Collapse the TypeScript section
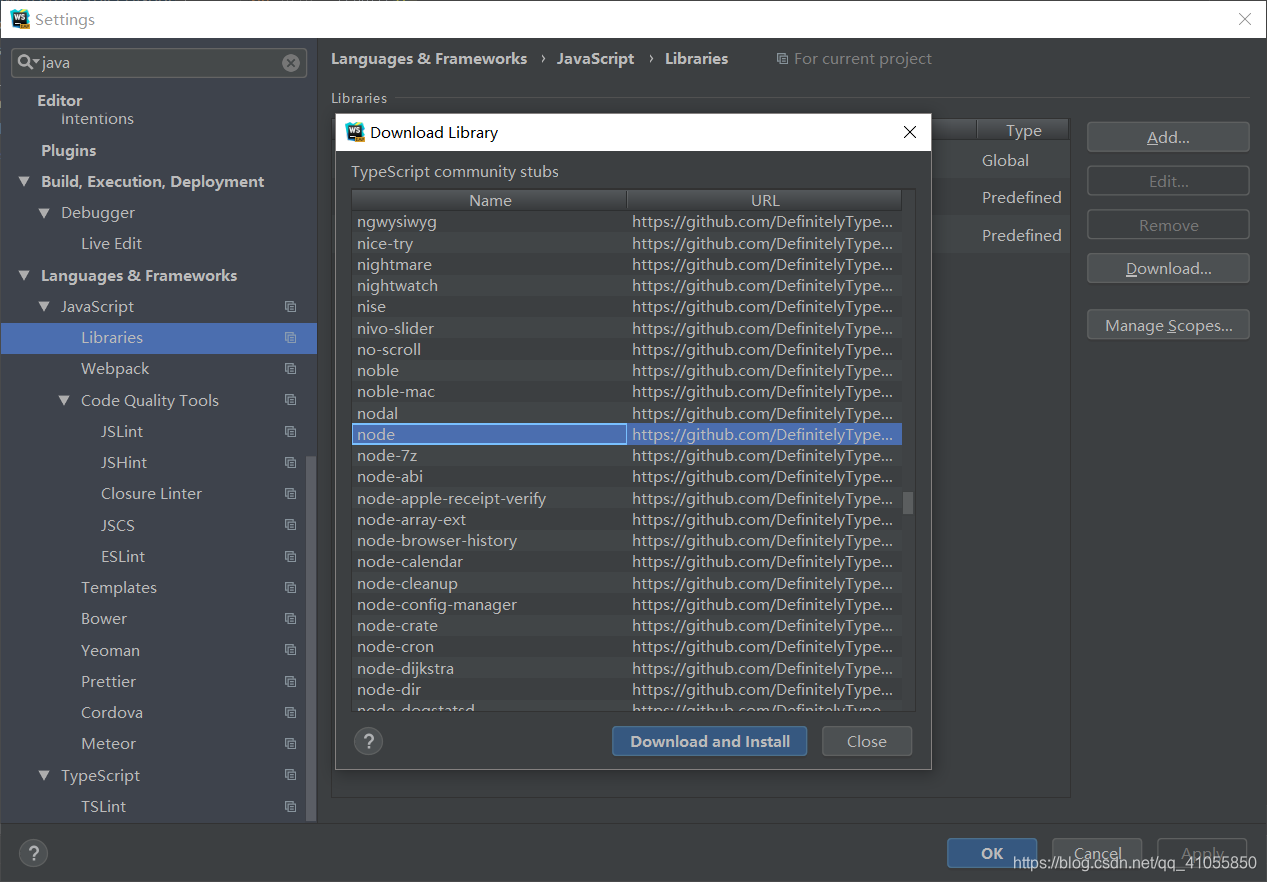Viewport: 1267px width, 882px height. tap(44, 775)
